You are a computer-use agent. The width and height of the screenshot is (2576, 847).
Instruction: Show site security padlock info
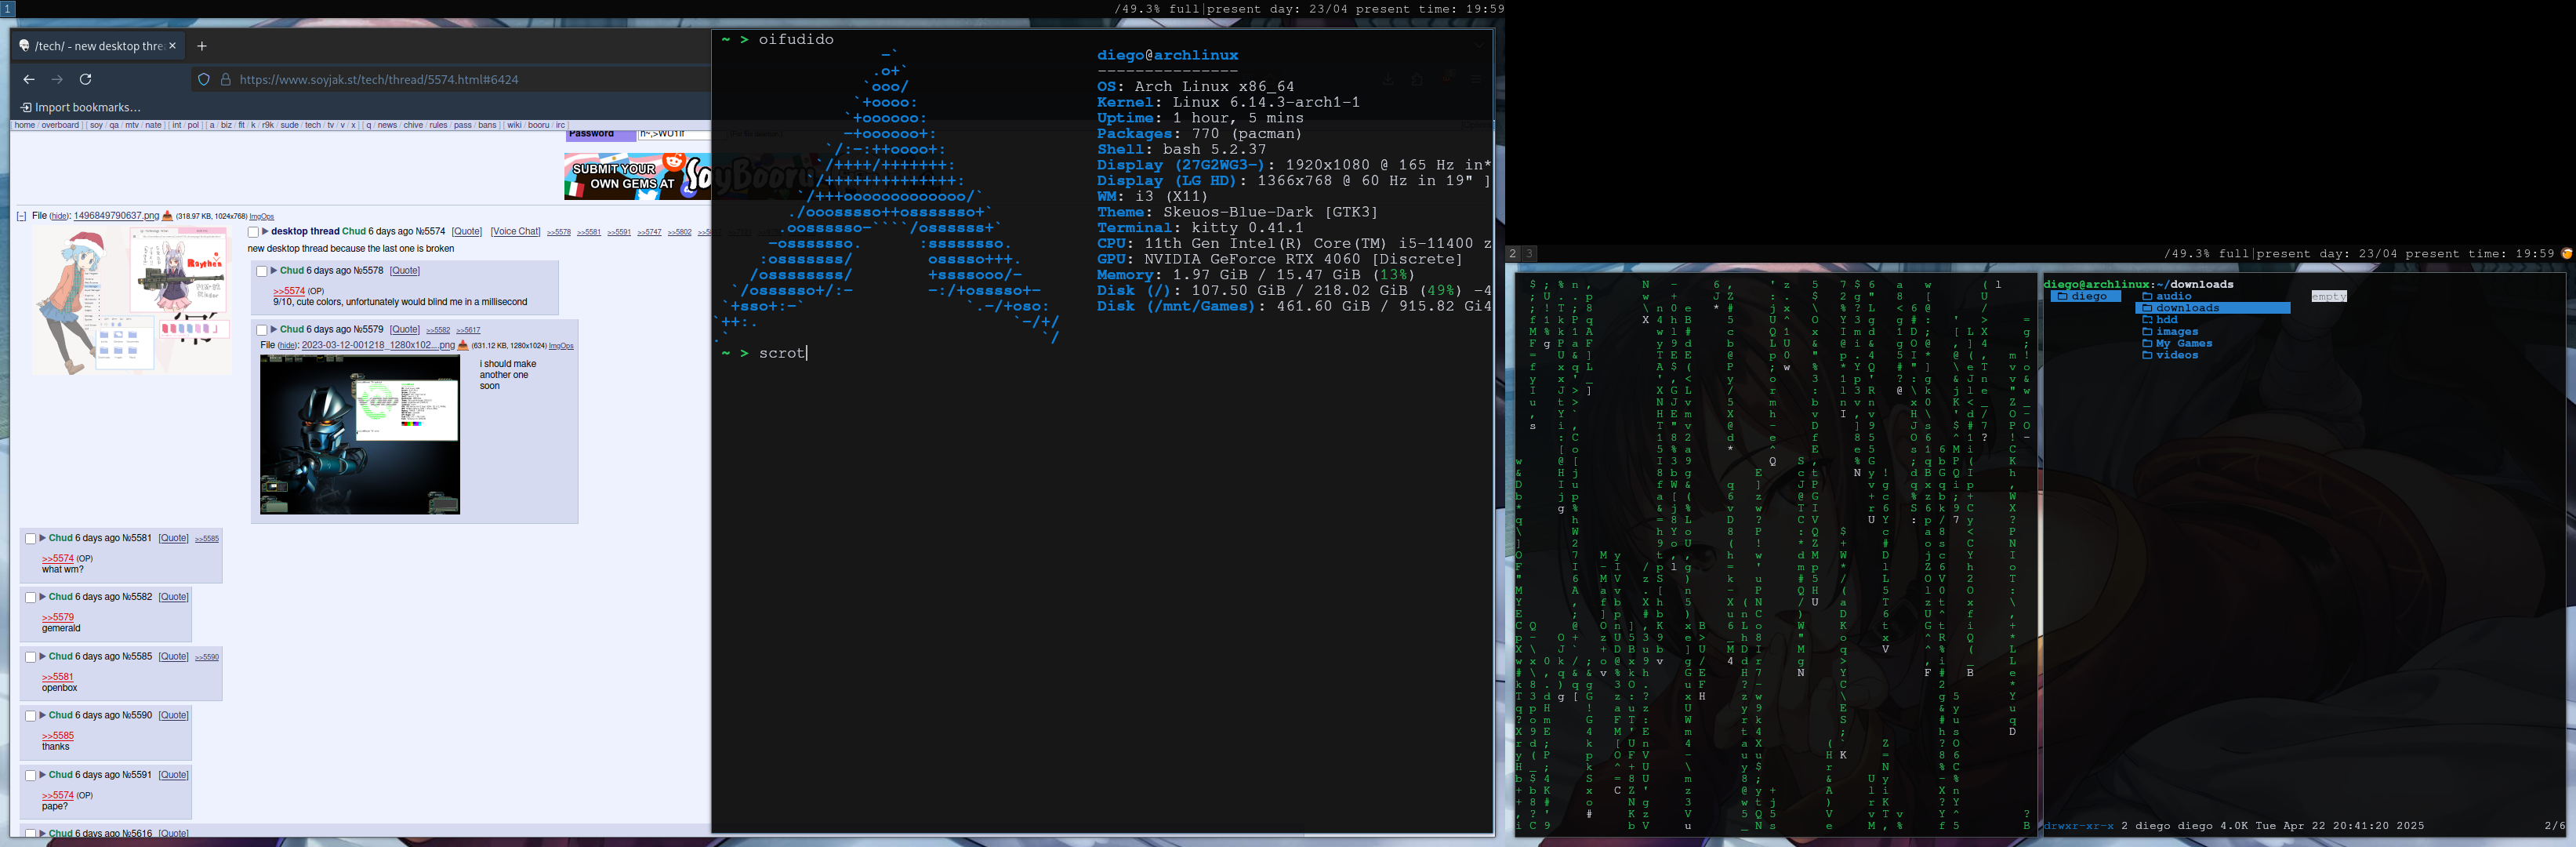[226, 79]
